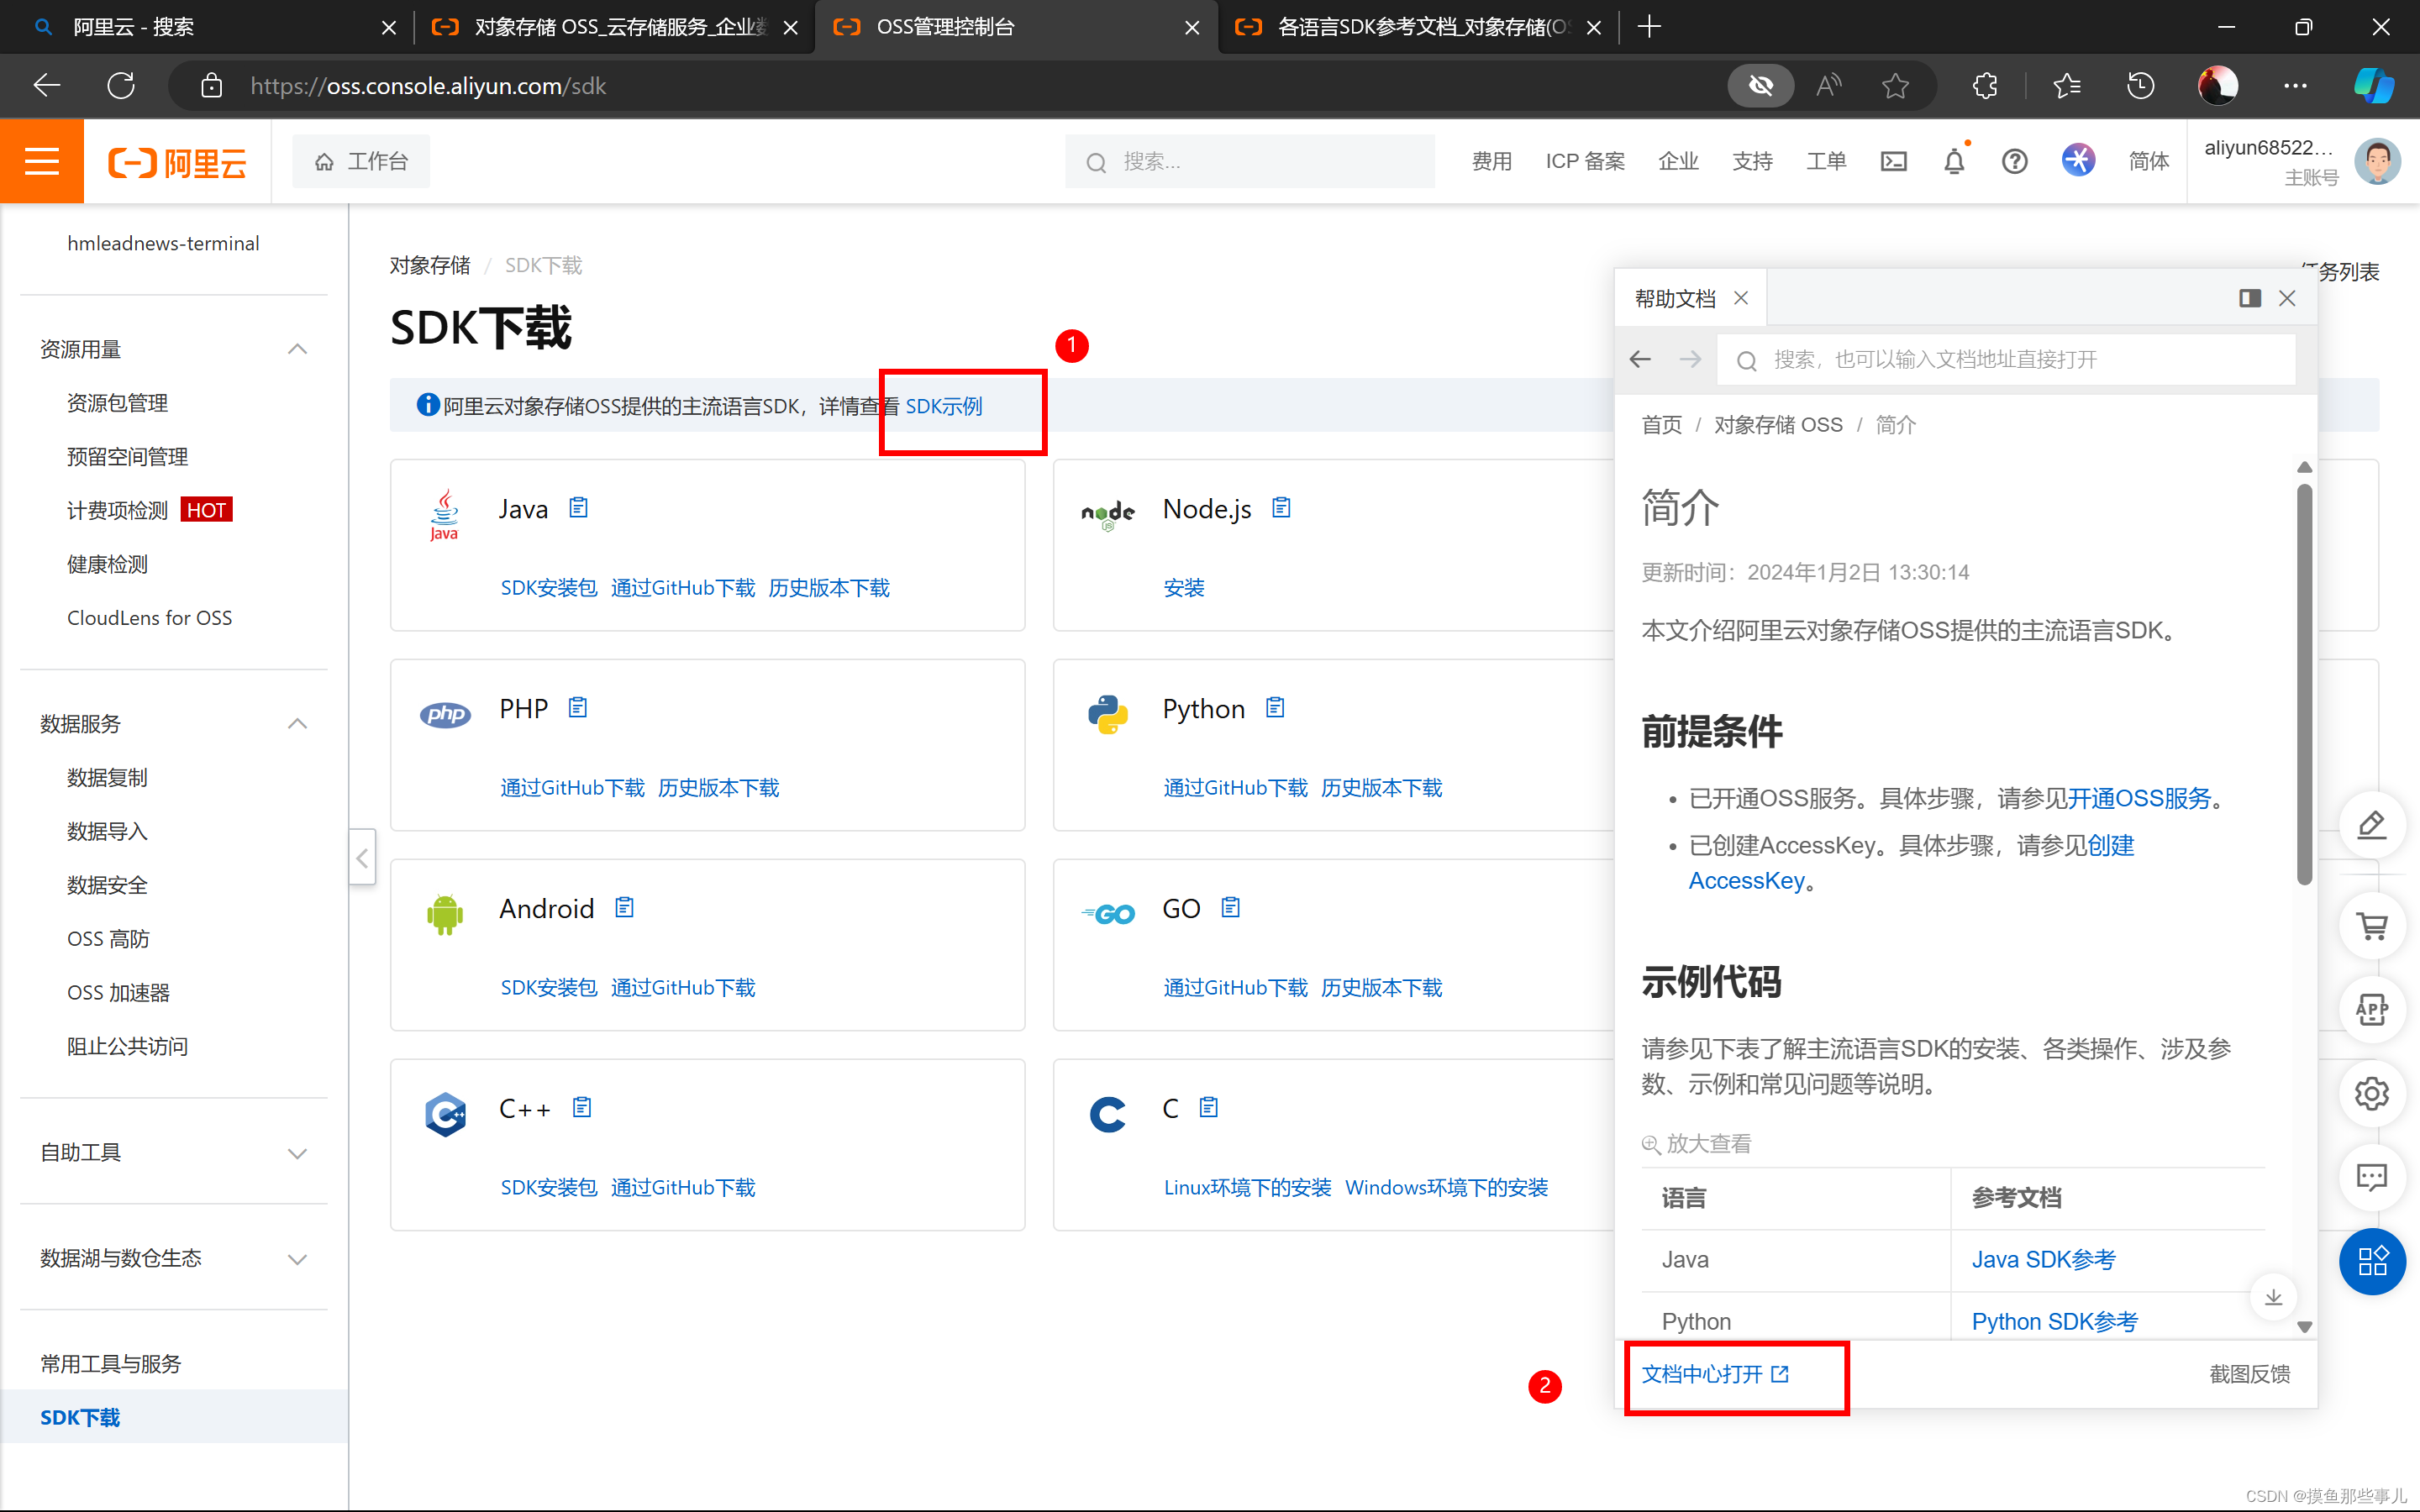Focus the help document search field
2420x1512 pixels.
[x=2006, y=359]
